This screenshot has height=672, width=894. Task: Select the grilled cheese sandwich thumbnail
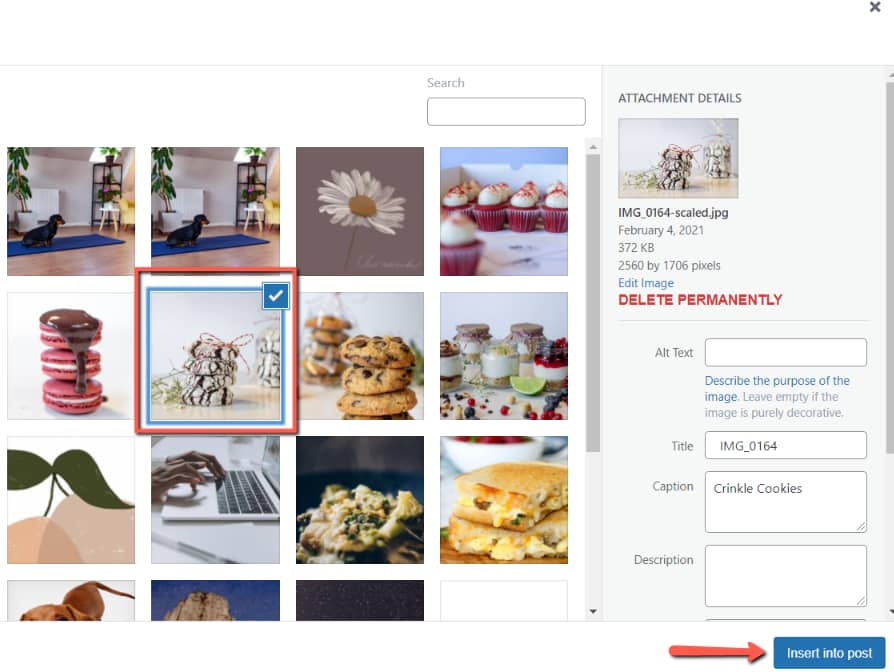[x=504, y=500]
